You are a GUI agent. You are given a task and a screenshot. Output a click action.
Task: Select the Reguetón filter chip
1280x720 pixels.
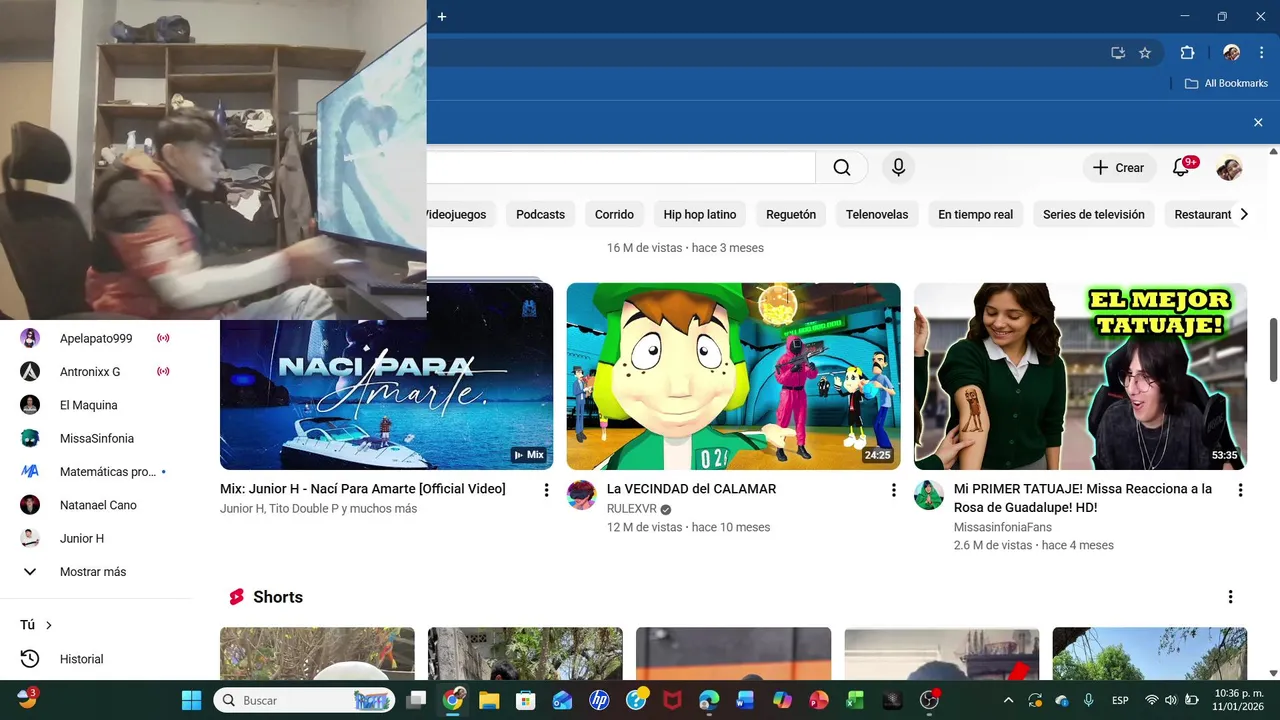point(791,214)
